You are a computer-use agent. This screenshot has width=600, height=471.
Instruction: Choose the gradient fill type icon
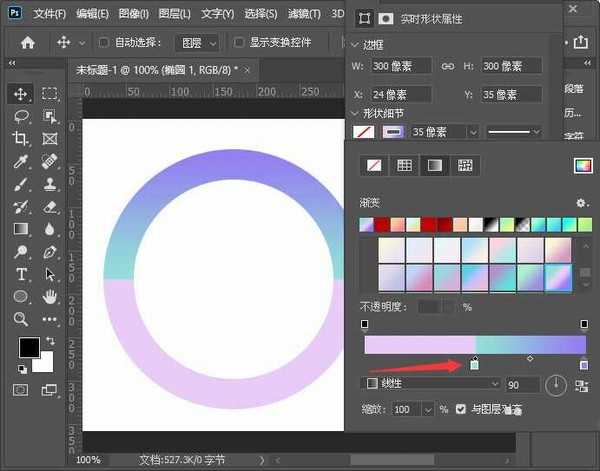click(435, 165)
